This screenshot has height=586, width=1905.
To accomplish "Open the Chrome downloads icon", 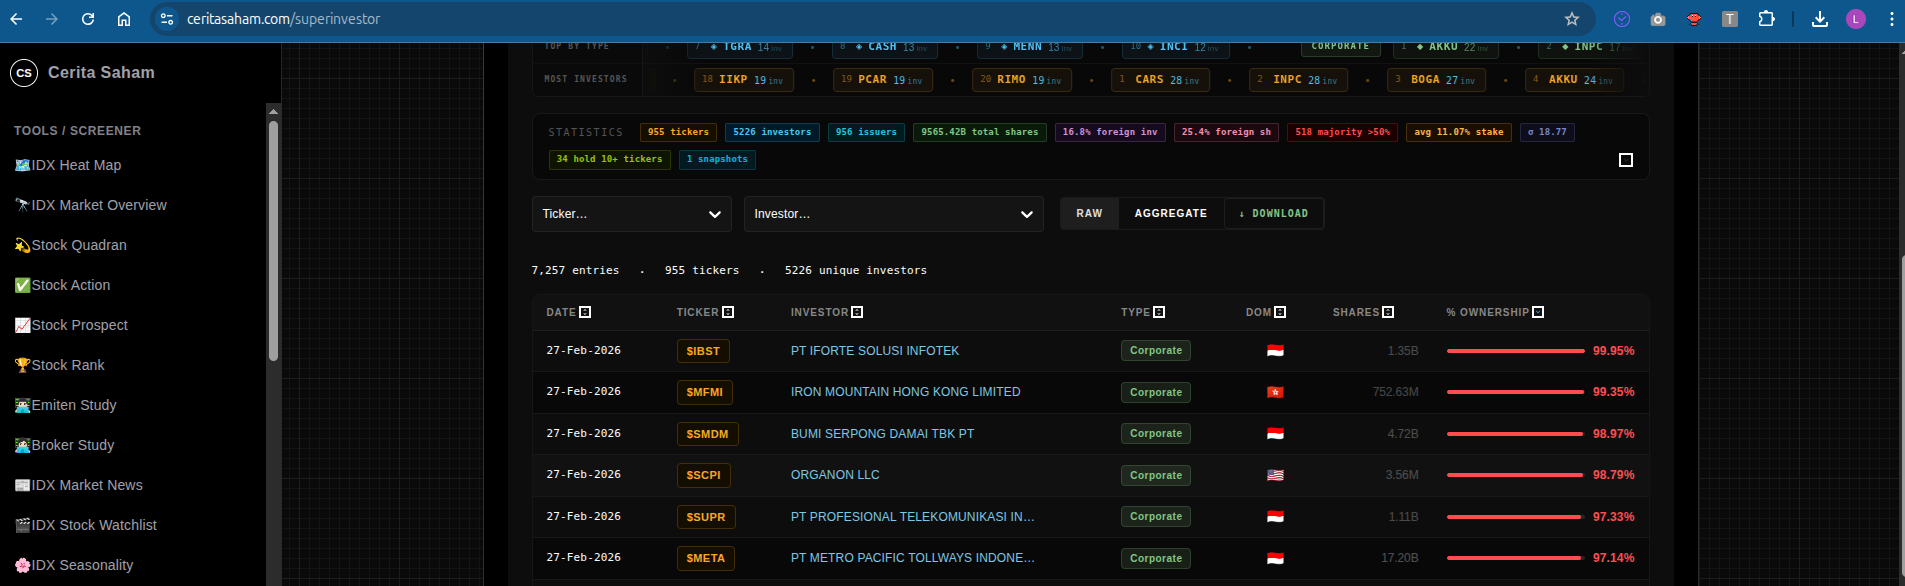I will 1820,19.
